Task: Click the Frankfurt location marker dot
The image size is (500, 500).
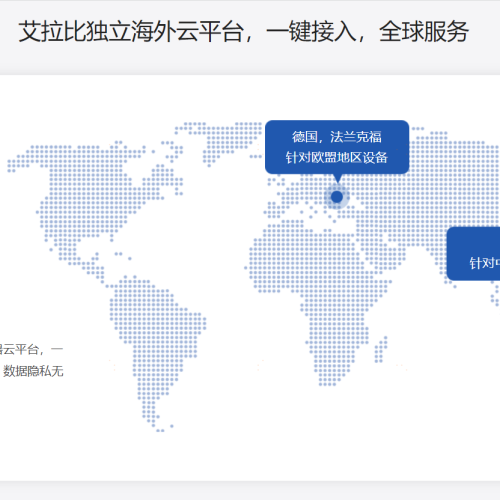Action: 337,197
